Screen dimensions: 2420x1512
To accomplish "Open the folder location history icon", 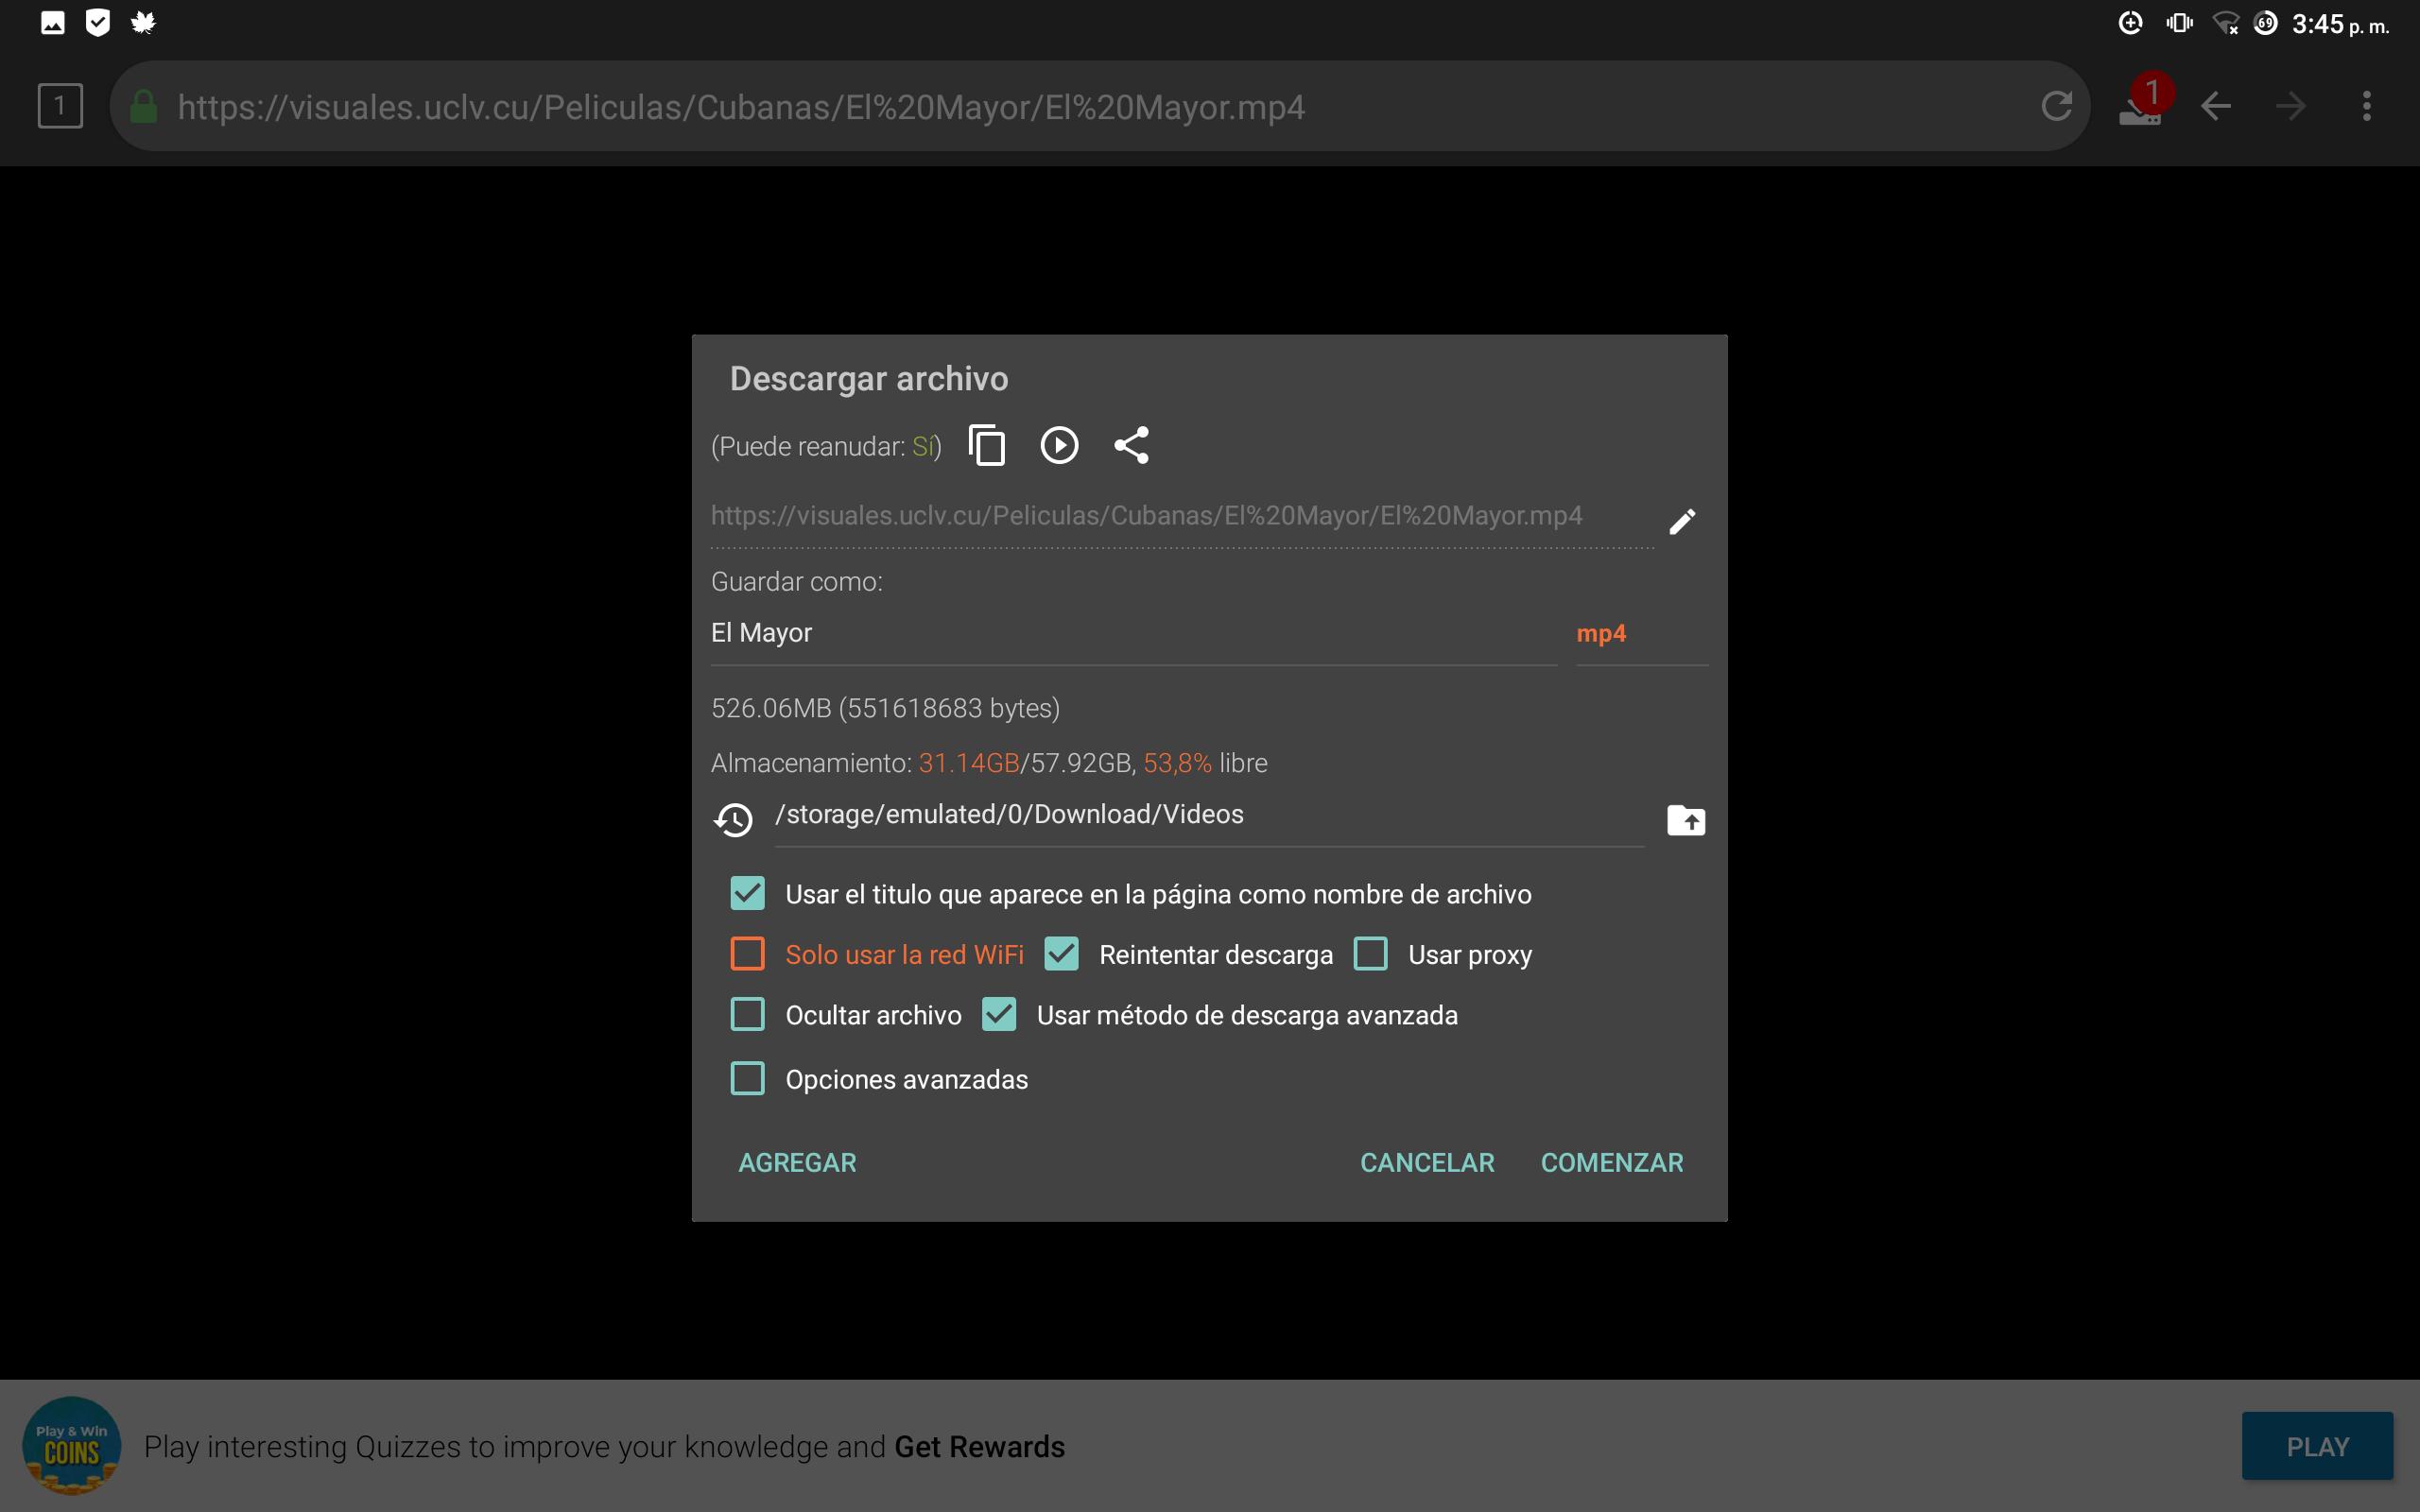I will point(733,820).
